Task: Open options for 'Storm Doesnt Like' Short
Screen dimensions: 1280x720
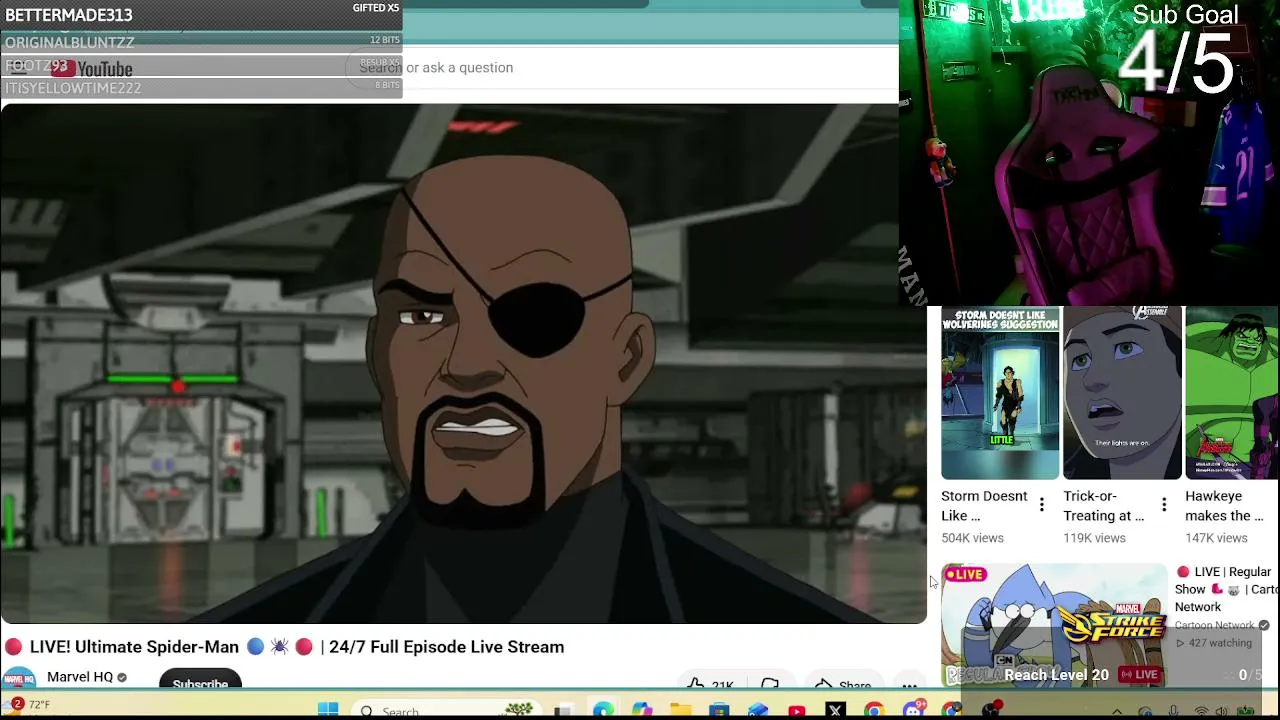Action: 1042,505
